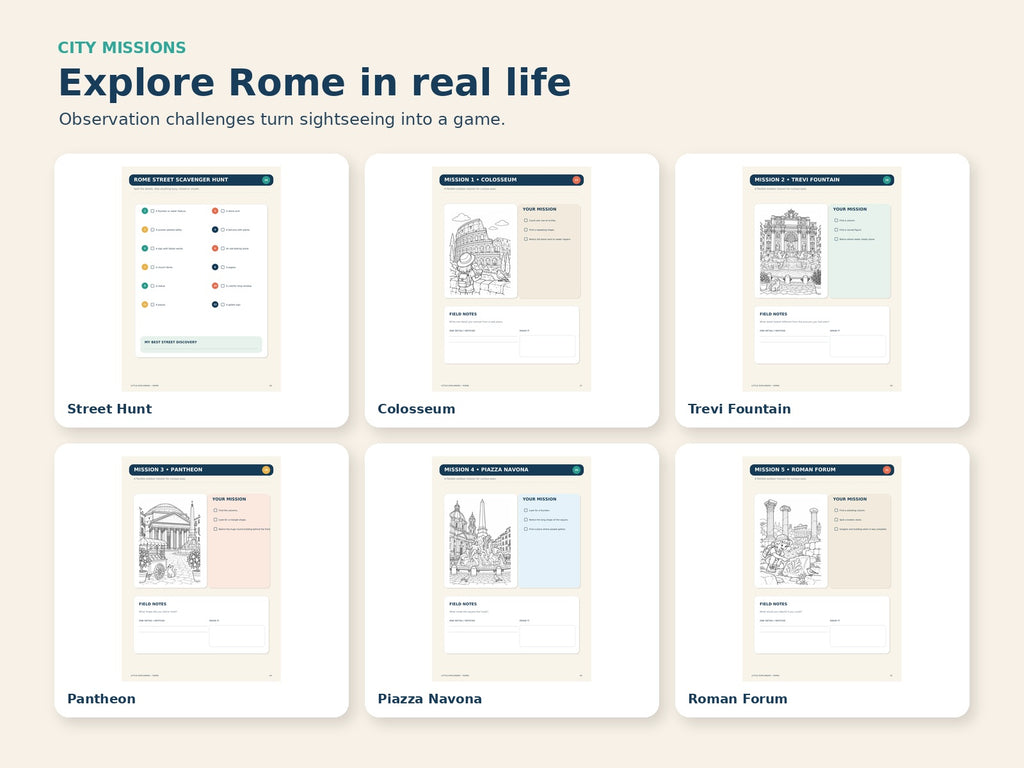Click the 'MY BEST STREET DISCOVERY' box

pos(201,344)
